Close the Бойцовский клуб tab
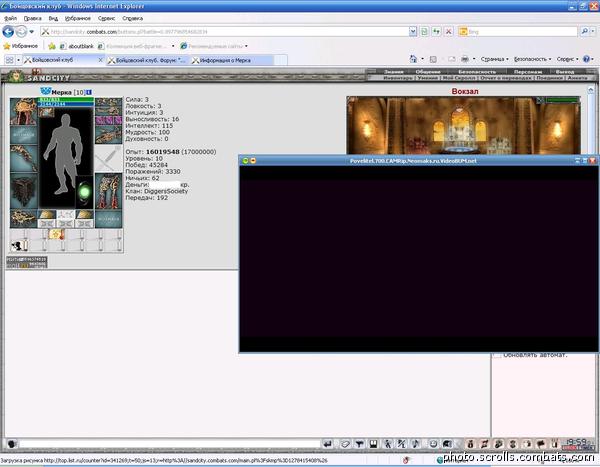 (101, 60)
